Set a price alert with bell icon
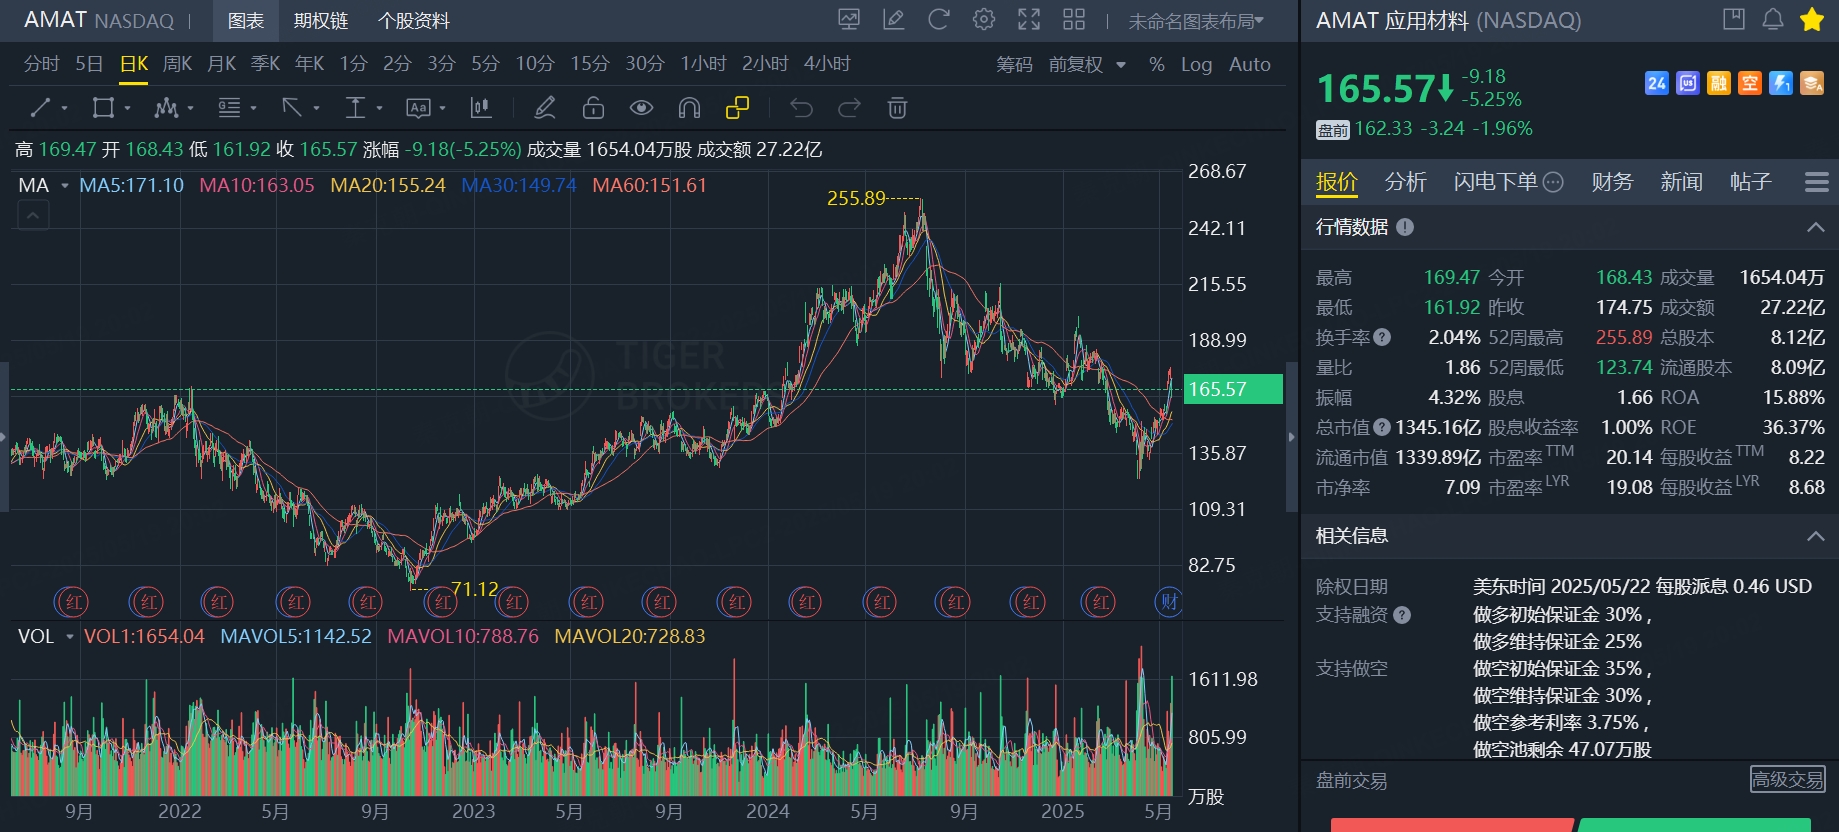Screen dimensions: 1839x832 coord(1773,19)
